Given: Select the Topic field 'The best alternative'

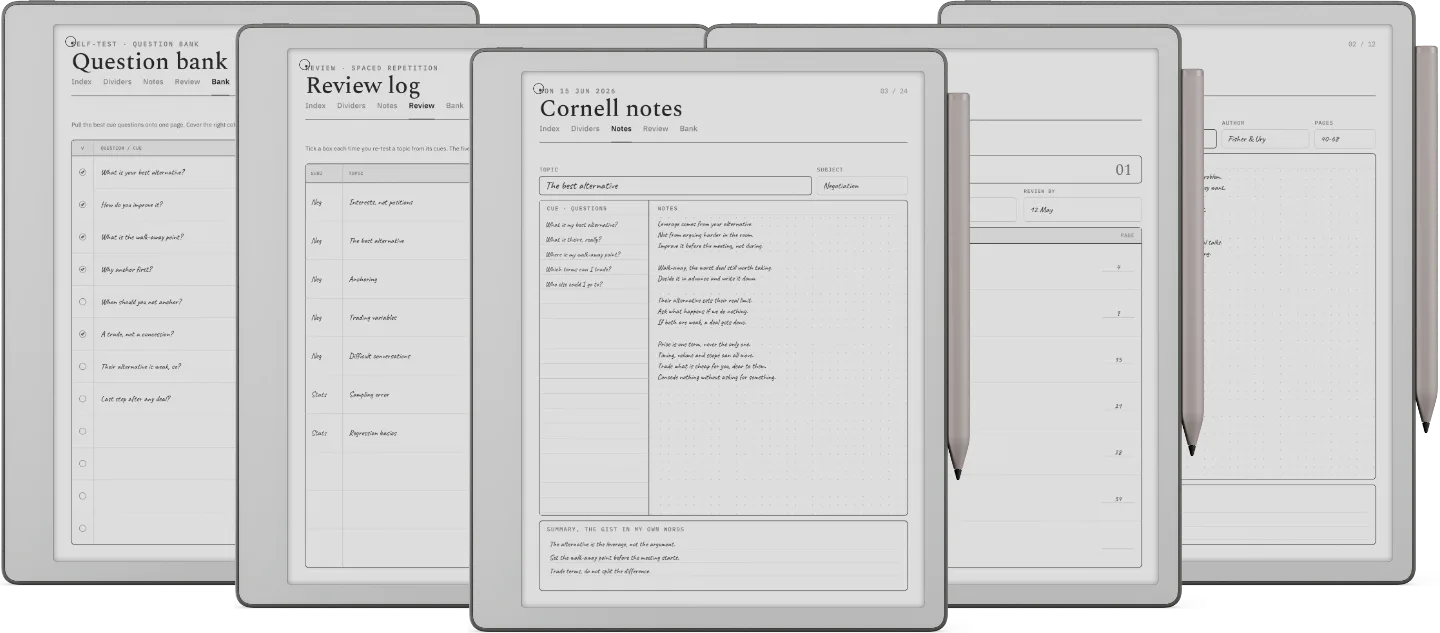Looking at the screenshot, I should pyautogui.click(x=675, y=186).
